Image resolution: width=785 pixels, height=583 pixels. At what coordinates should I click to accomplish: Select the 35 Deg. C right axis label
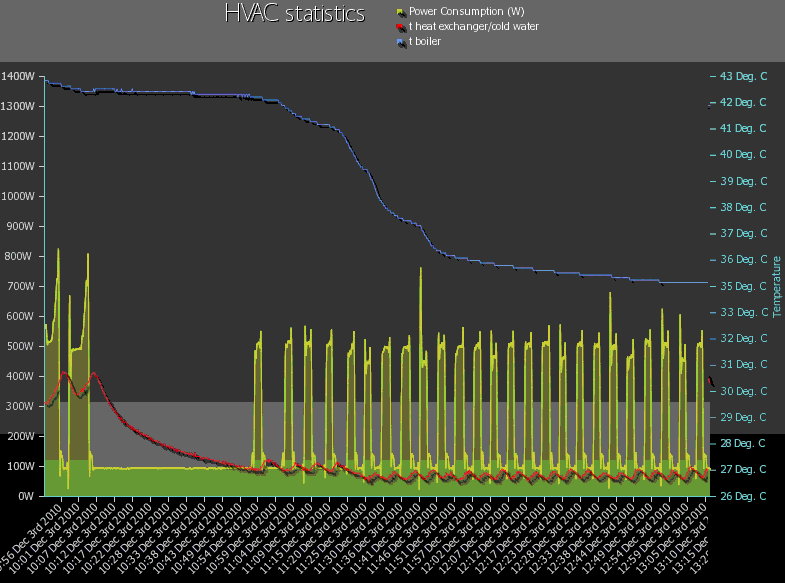[744, 286]
